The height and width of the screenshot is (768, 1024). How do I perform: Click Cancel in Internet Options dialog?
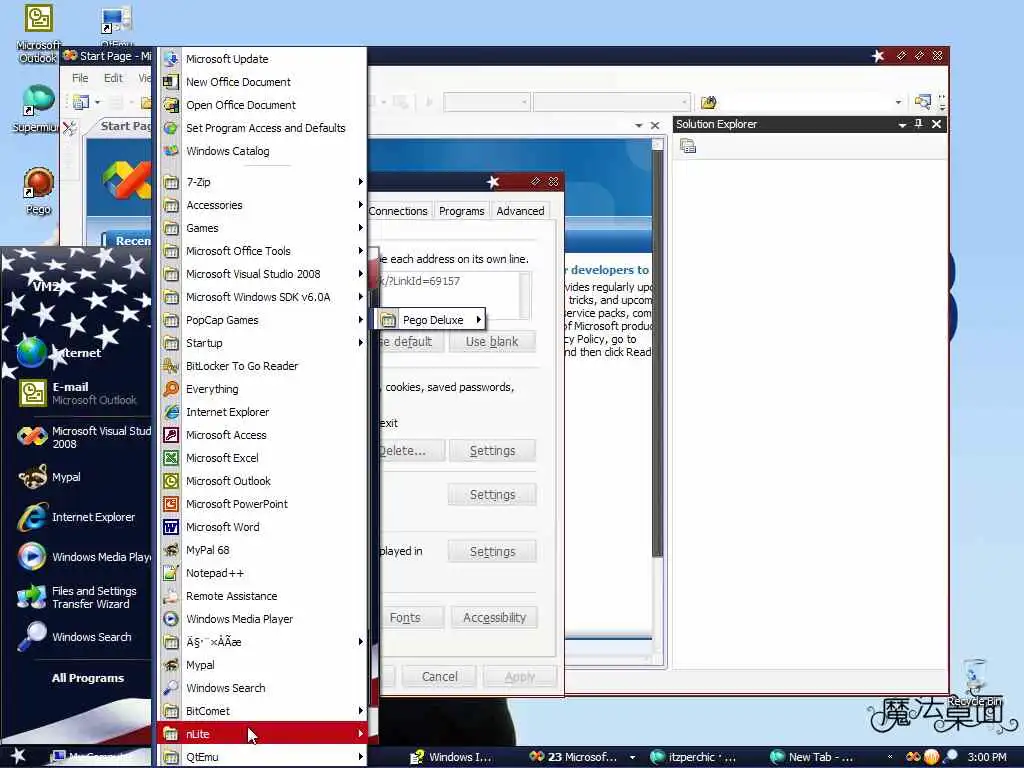pos(440,677)
